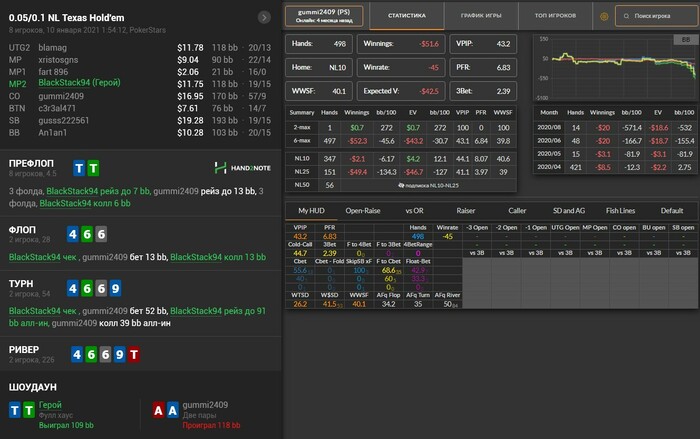This screenshot has width=700, height=439.
Task: Click the green T card in Префлоп
Action: (x=93, y=168)
